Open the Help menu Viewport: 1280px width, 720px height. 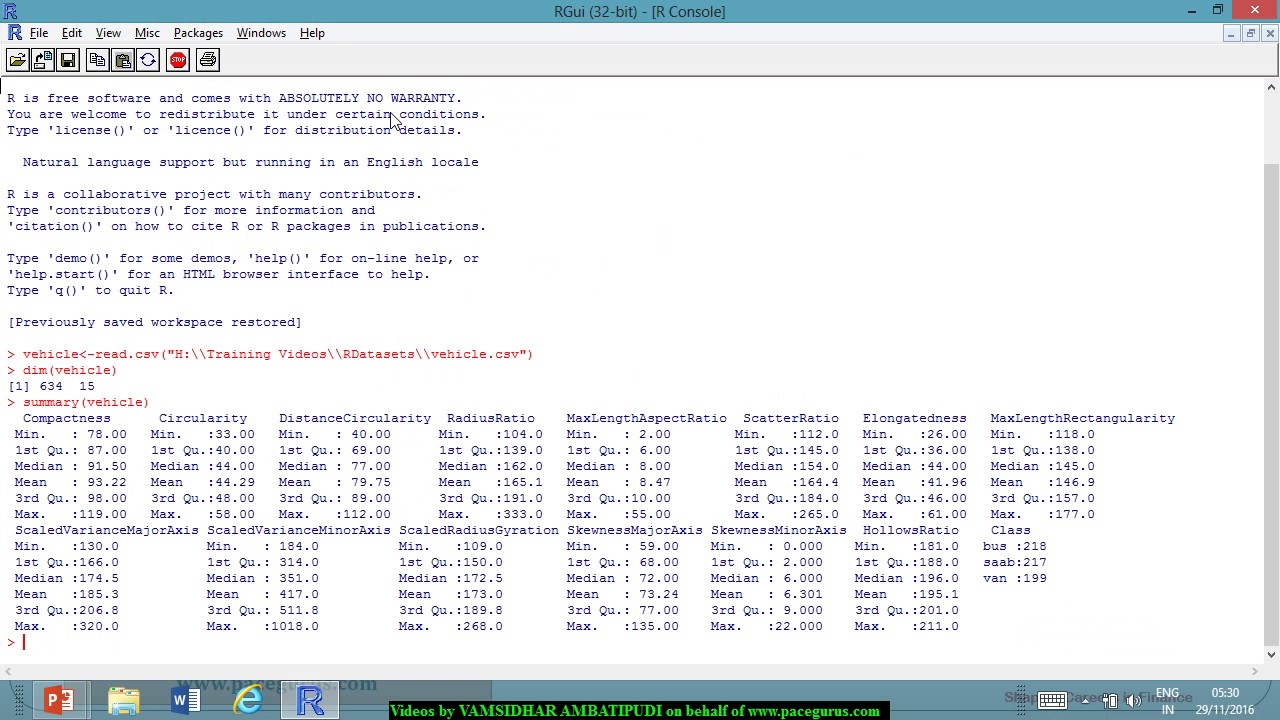click(x=312, y=33)
